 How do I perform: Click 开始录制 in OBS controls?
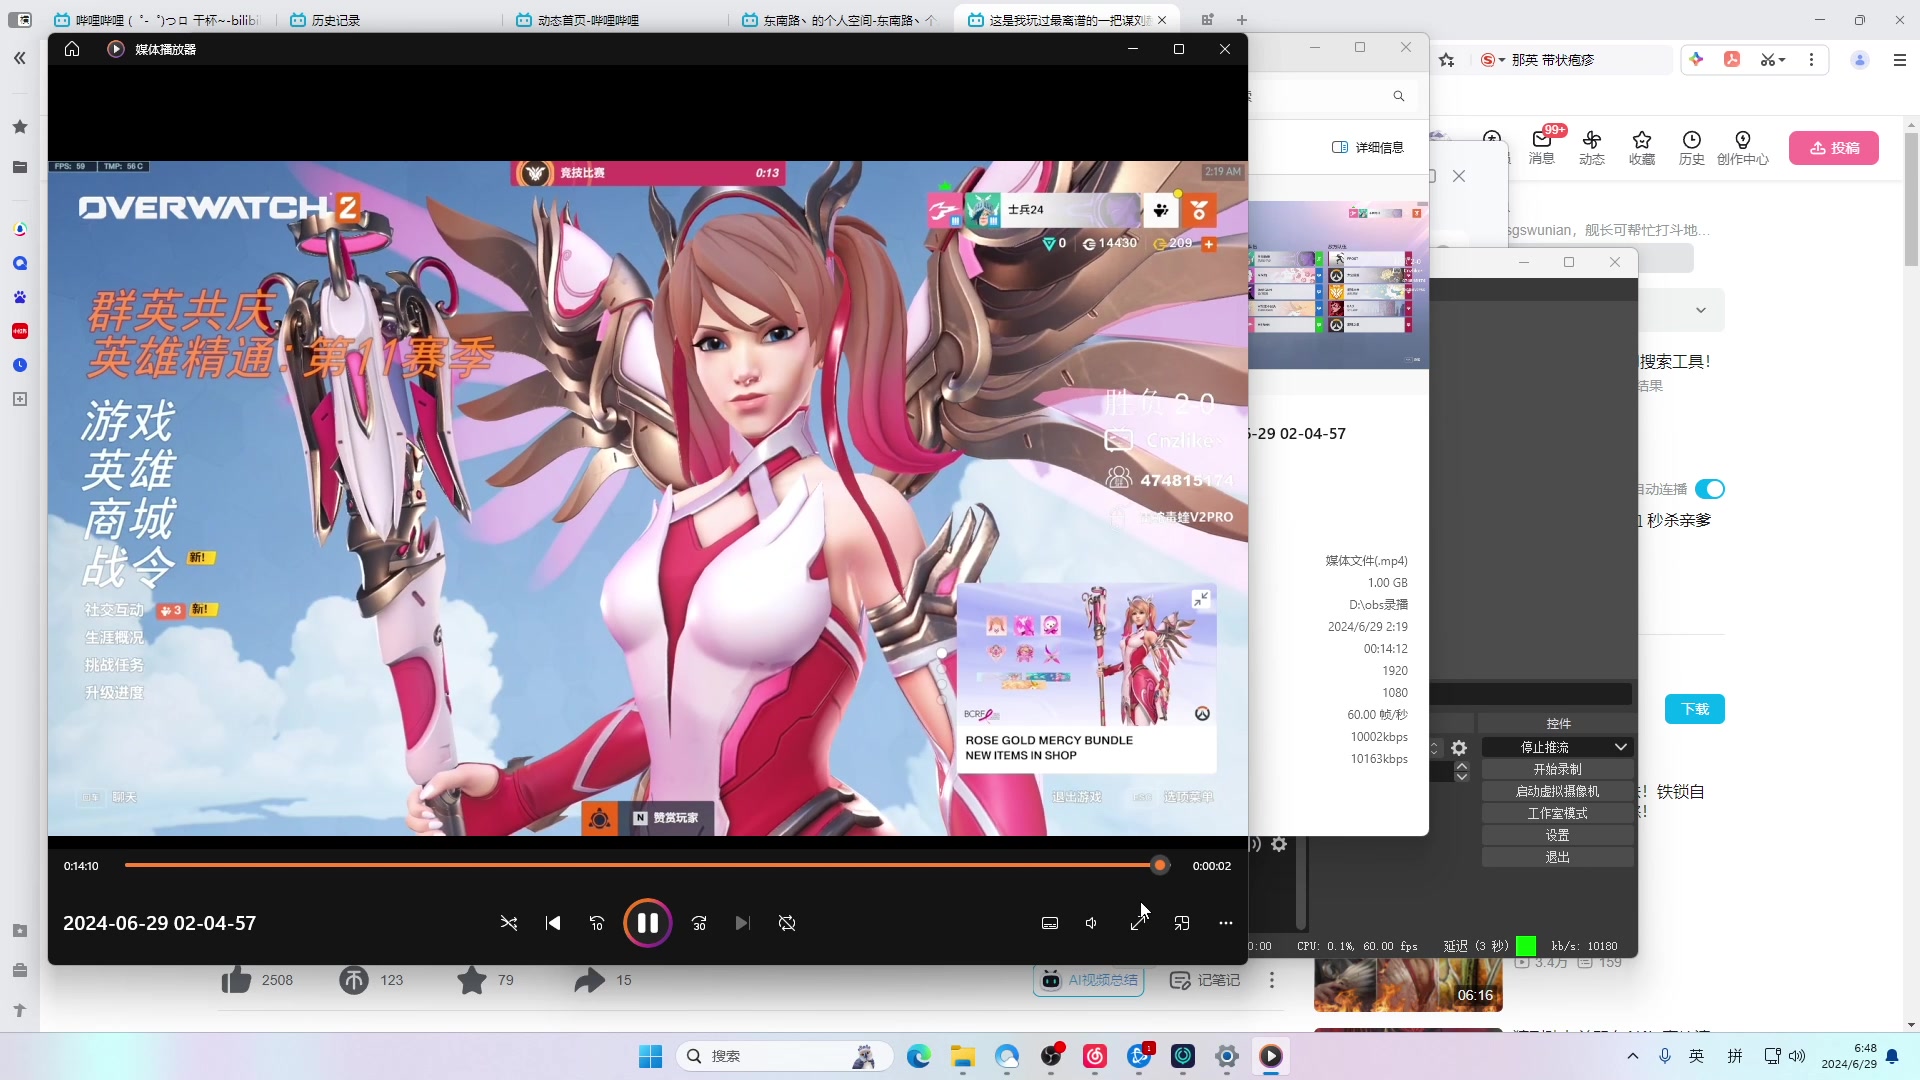1557,769
